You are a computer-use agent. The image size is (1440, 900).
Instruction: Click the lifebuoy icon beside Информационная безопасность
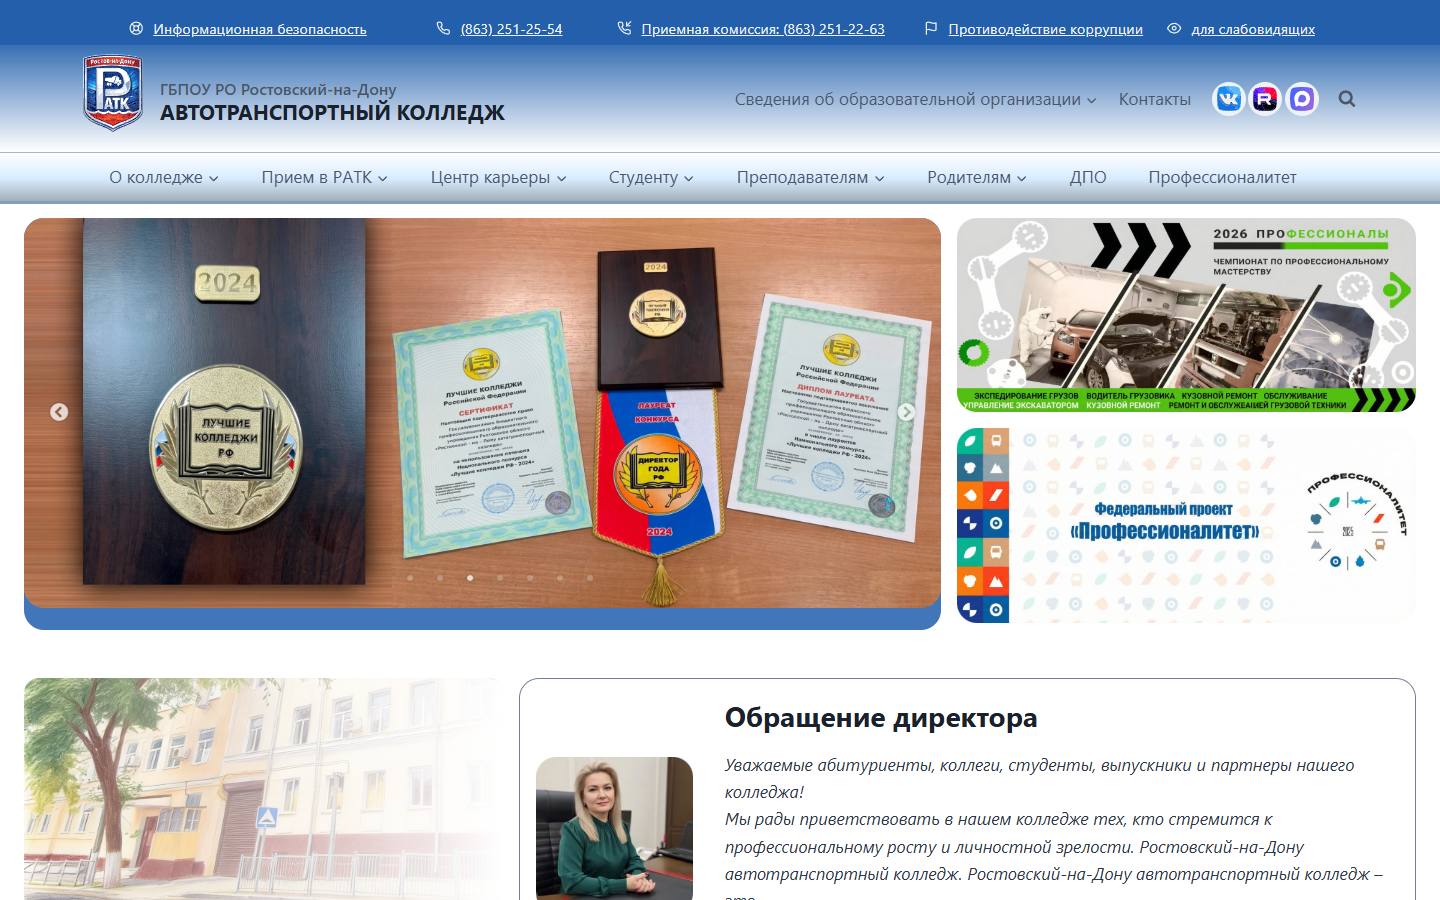pyautogui.click(x=136, y=29)
